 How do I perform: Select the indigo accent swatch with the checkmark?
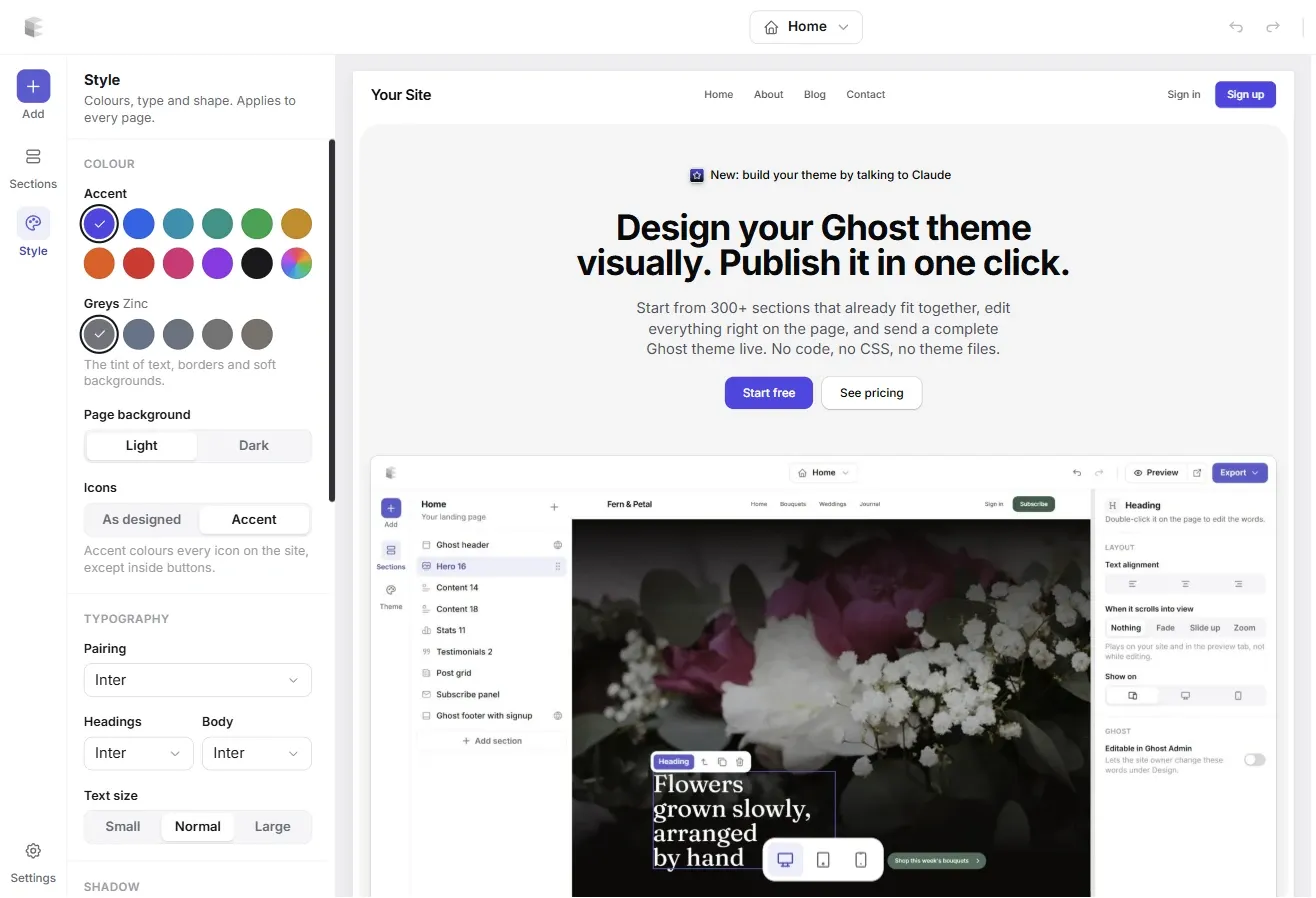point(99,224)
